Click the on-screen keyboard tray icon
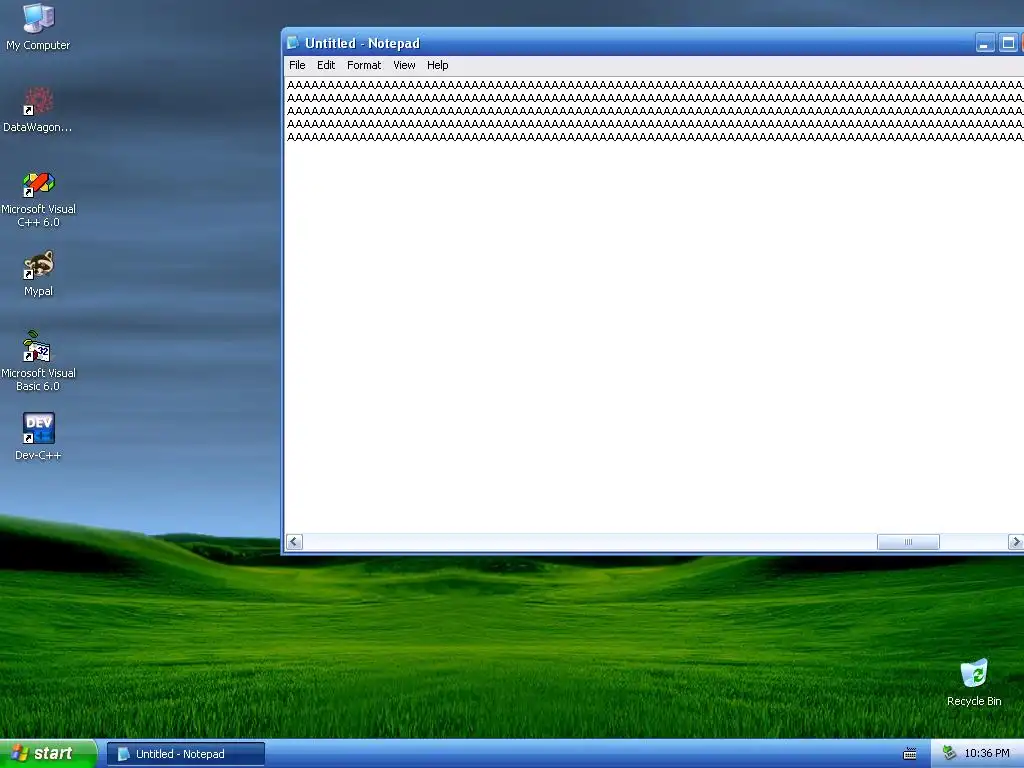This screenshot has height=768, width=1024. point(910,754)
